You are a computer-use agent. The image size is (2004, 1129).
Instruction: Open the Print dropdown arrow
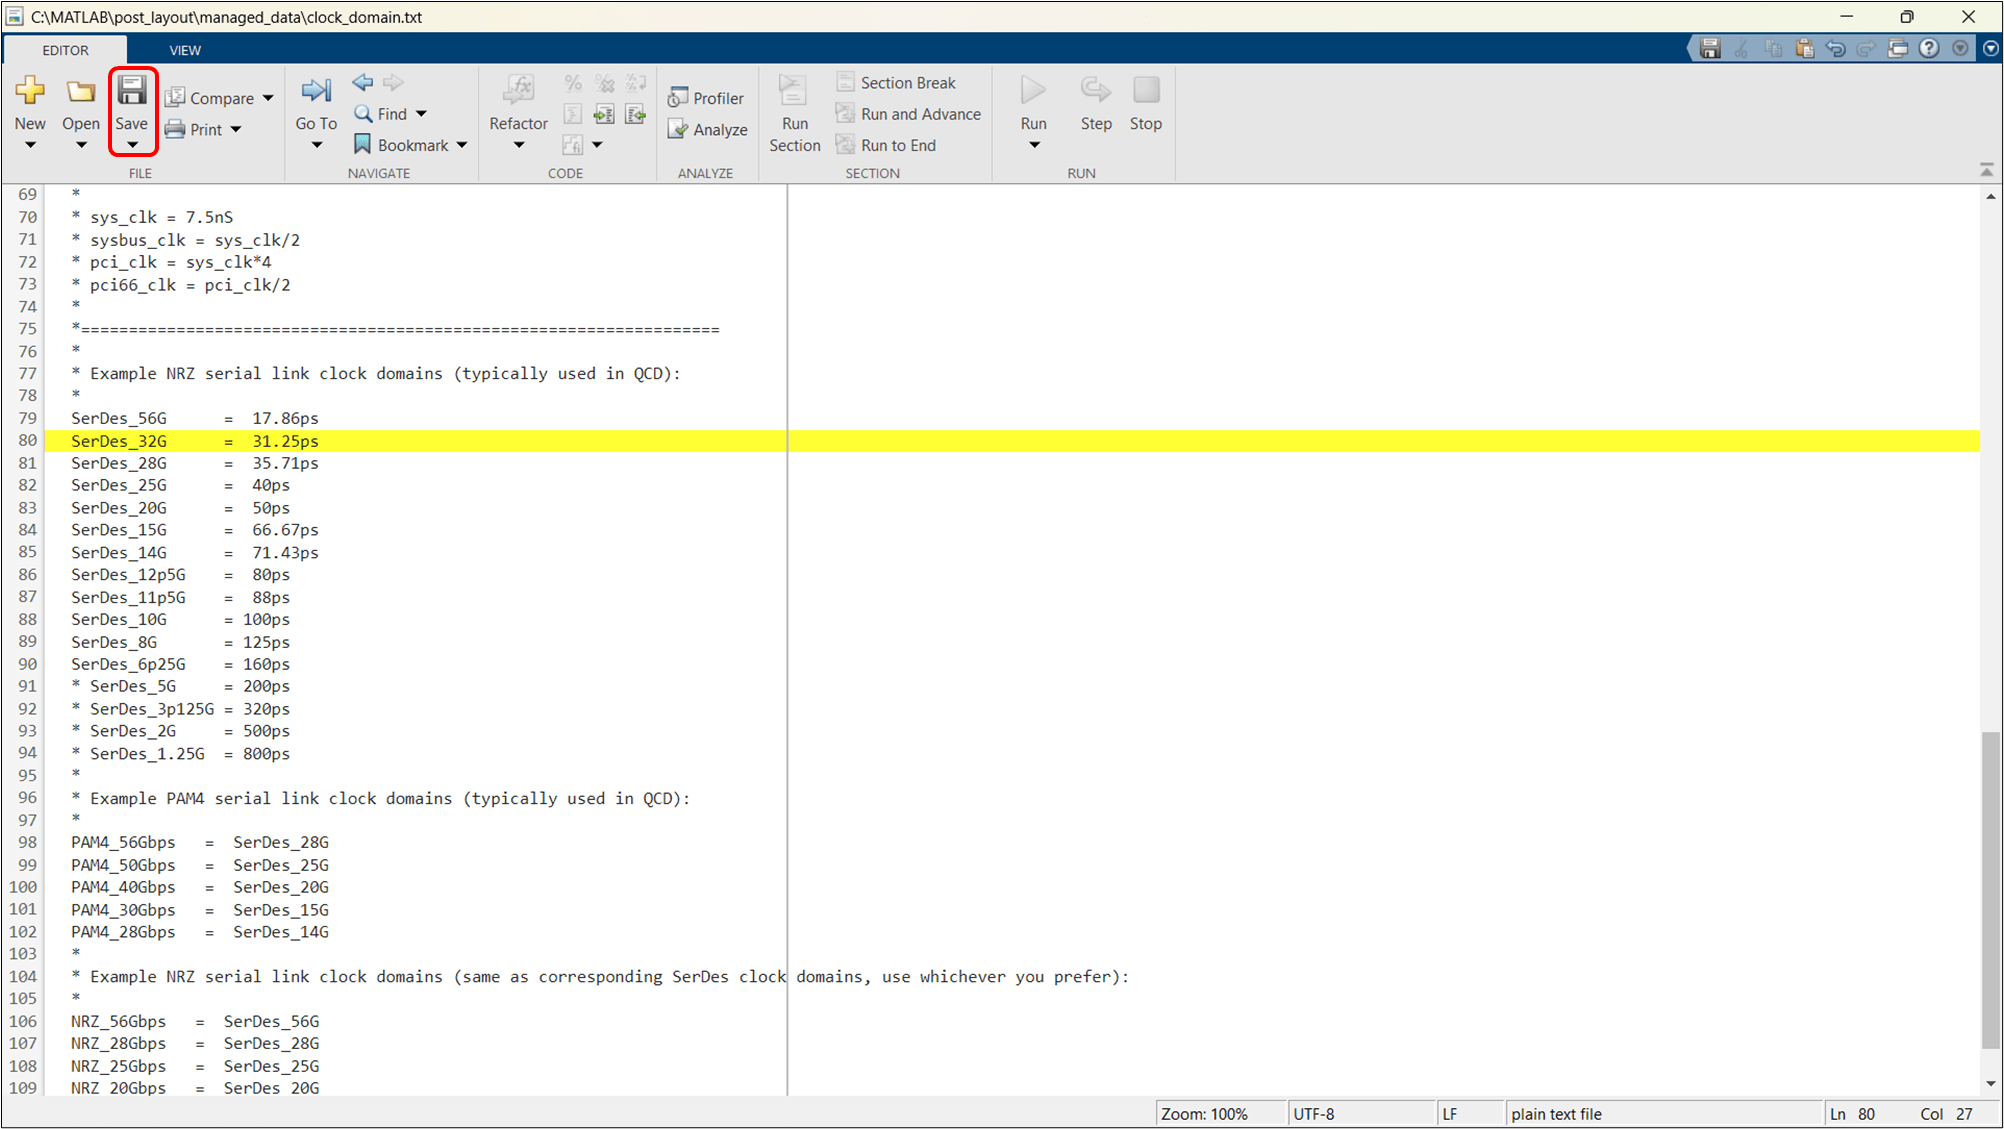tap(236, 130)
